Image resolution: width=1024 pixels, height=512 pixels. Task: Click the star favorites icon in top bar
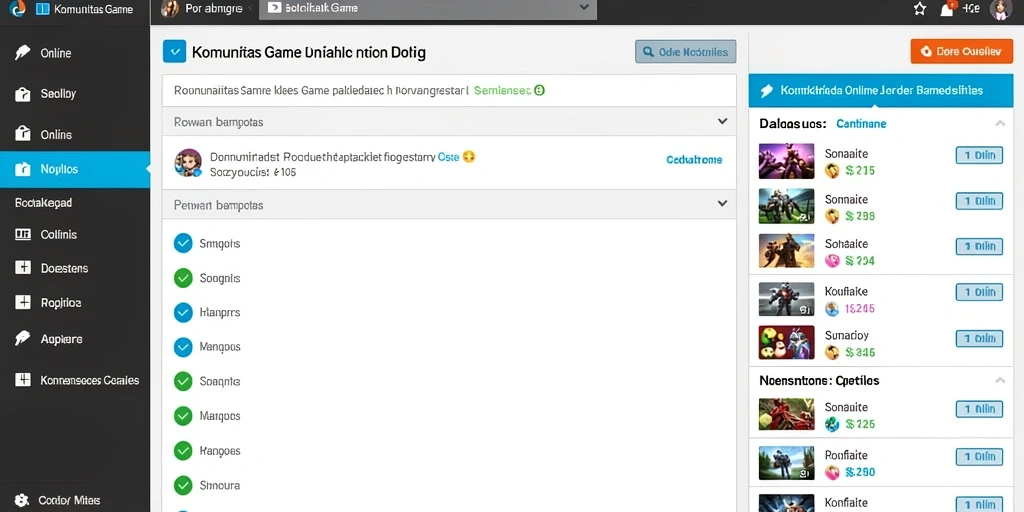(x=920, y=9)
